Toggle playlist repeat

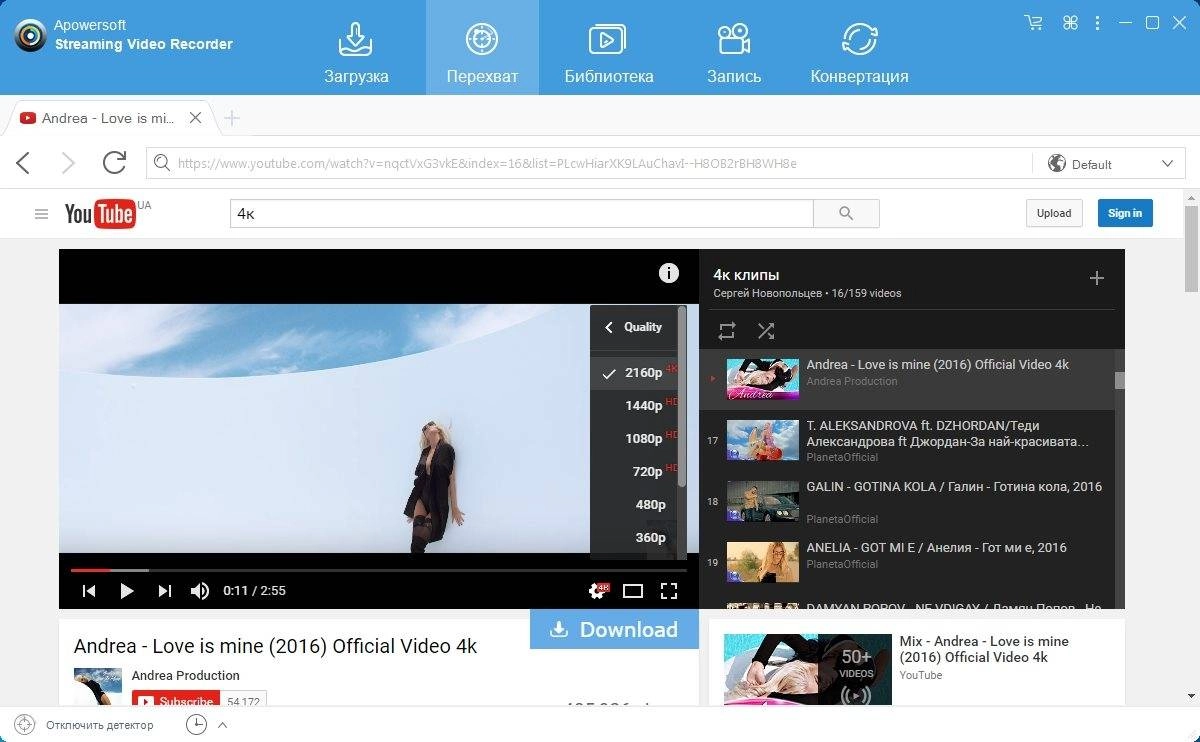coord(727,331)
